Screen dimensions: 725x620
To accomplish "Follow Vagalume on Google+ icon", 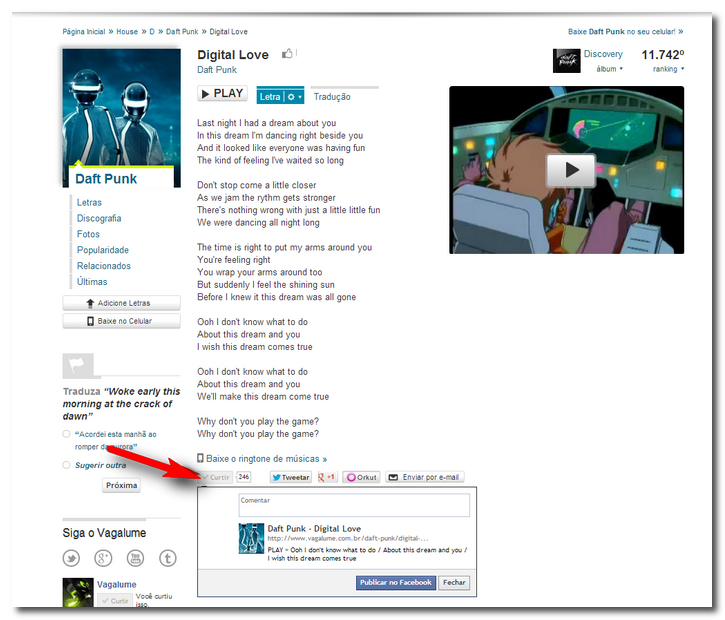I will coord(103,558).
